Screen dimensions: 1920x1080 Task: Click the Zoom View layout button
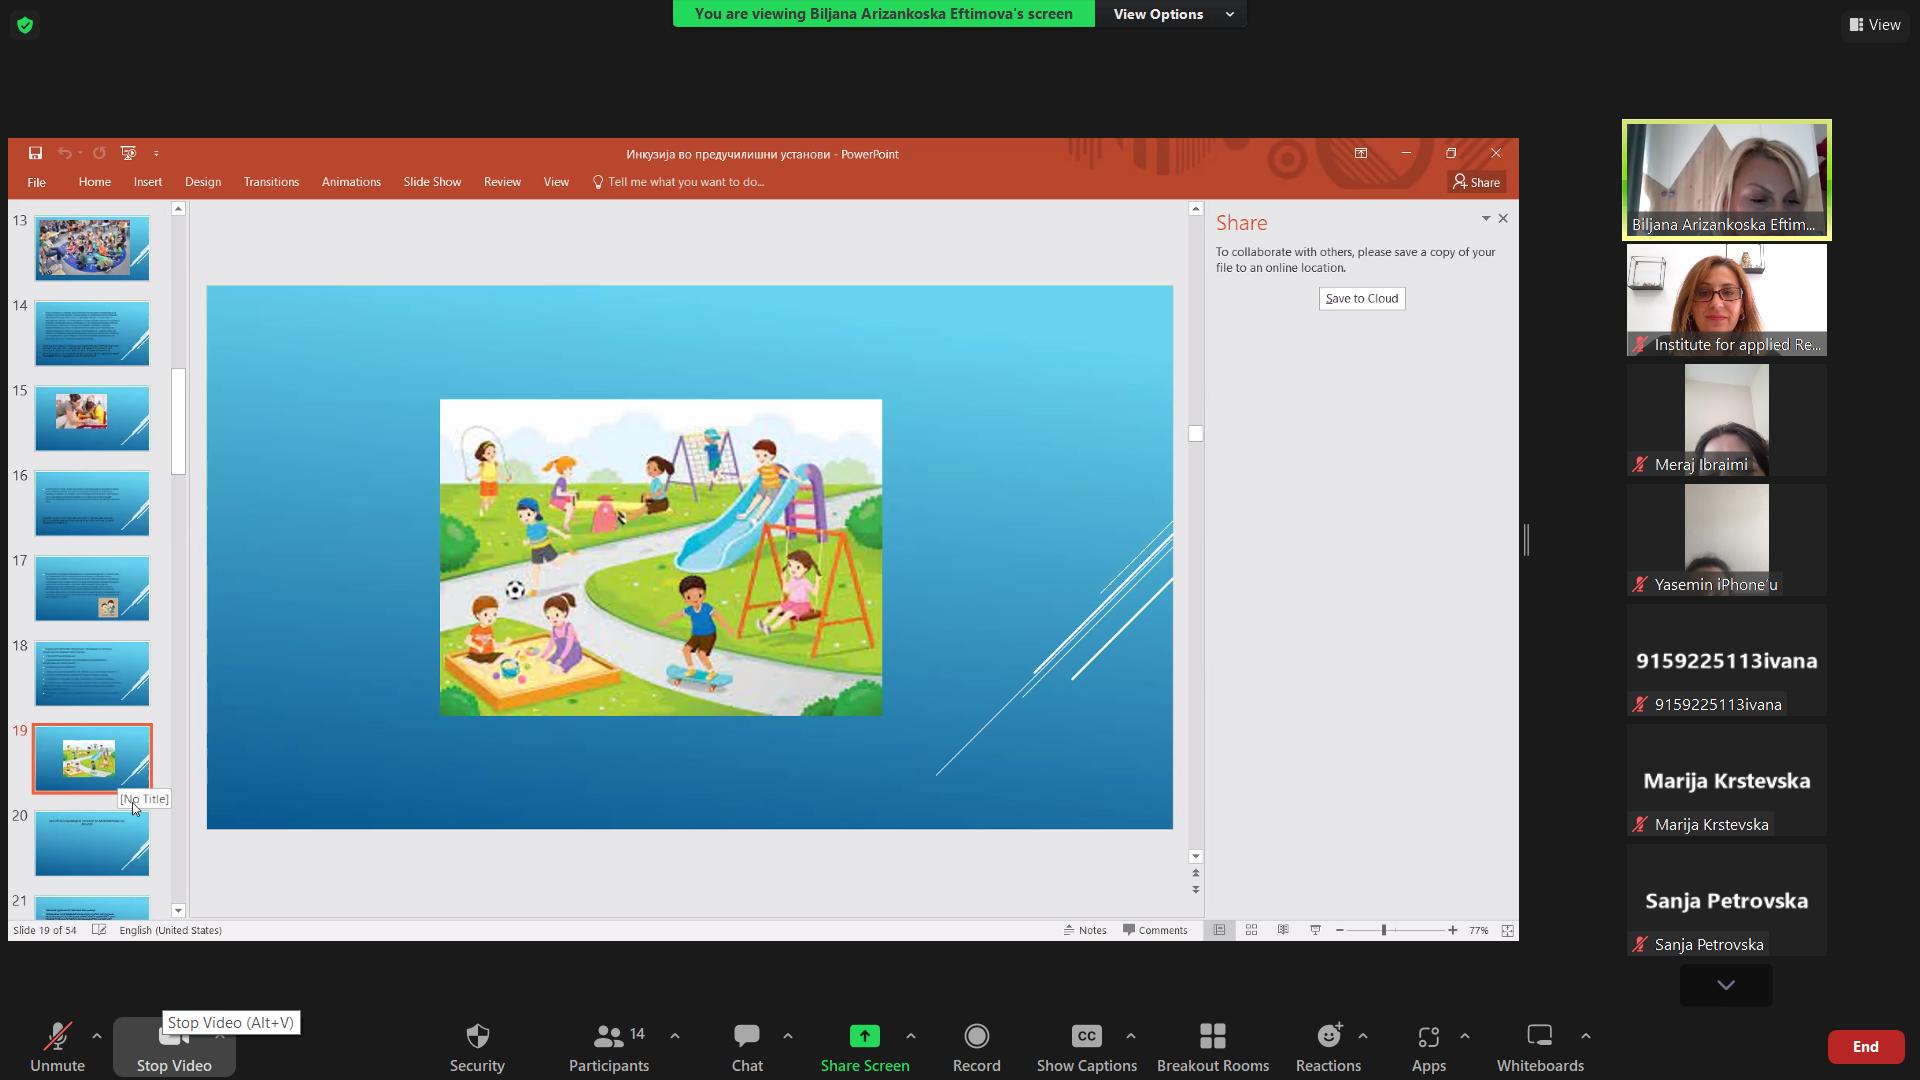coord(1875,25)
